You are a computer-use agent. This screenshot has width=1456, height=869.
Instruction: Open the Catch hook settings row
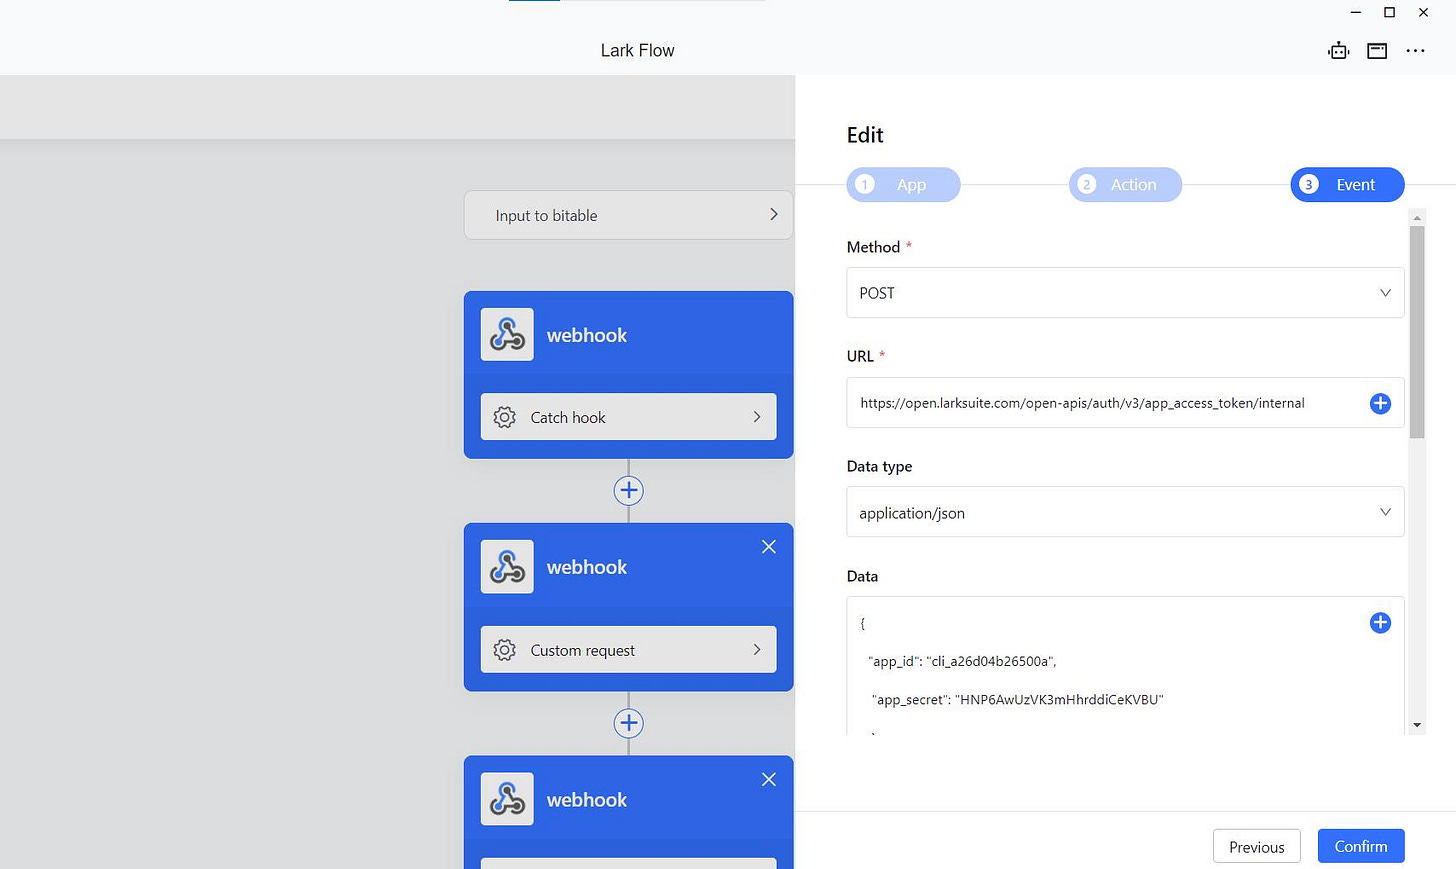[x=628, y=417]
